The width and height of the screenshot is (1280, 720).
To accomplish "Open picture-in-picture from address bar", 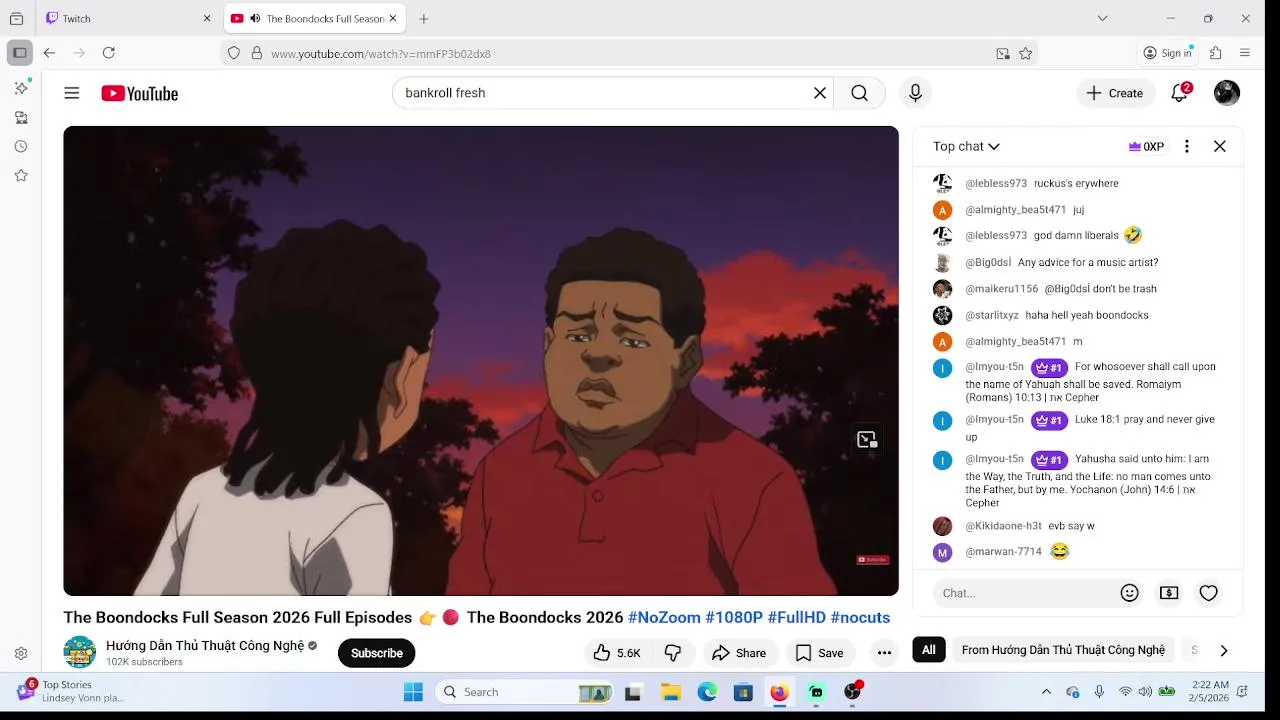I will [1003, 54].
